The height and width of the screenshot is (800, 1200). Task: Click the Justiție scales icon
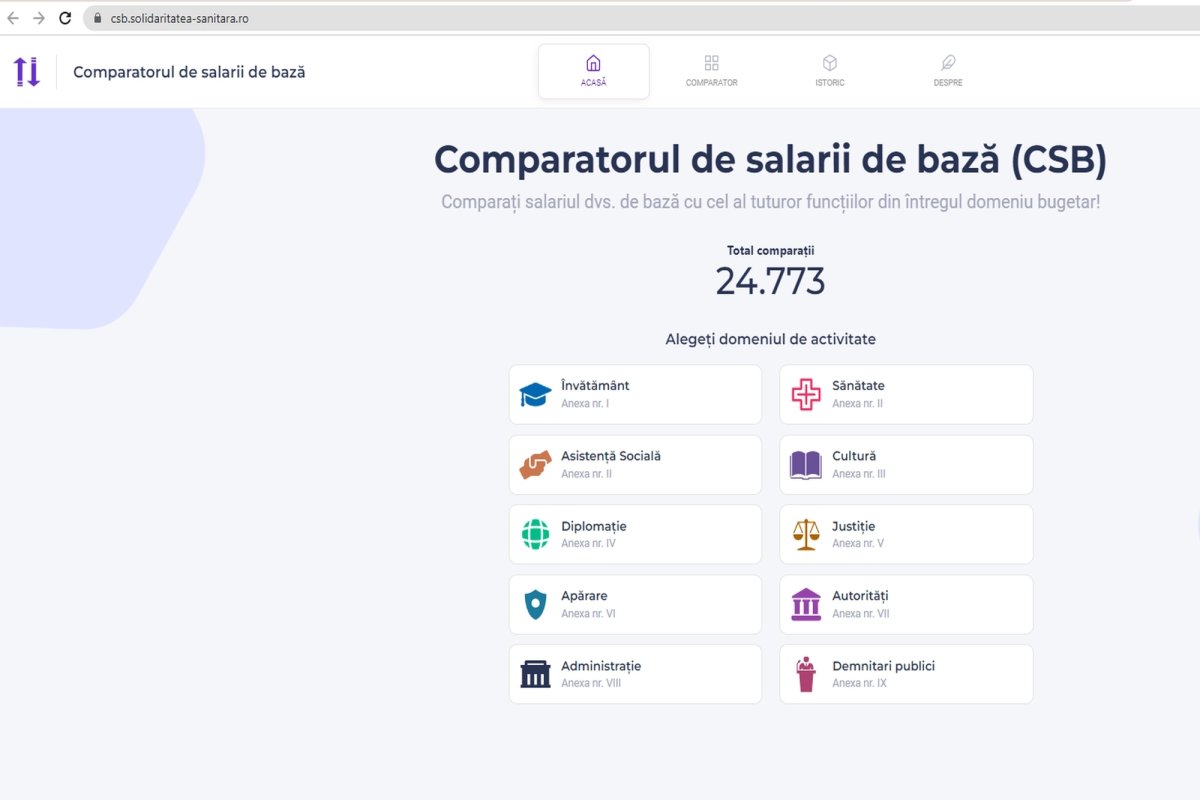pos(806,534)
